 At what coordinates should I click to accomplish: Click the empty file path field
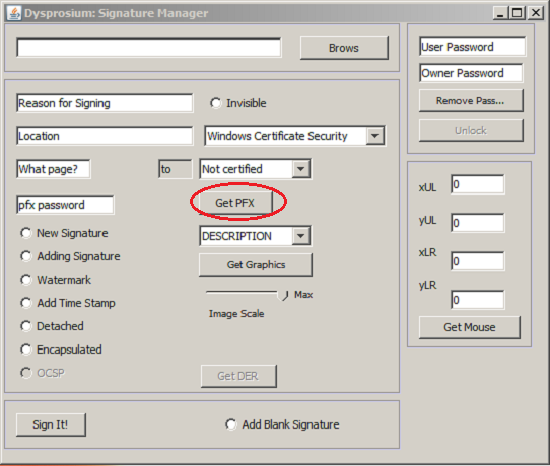click(149, 48)
